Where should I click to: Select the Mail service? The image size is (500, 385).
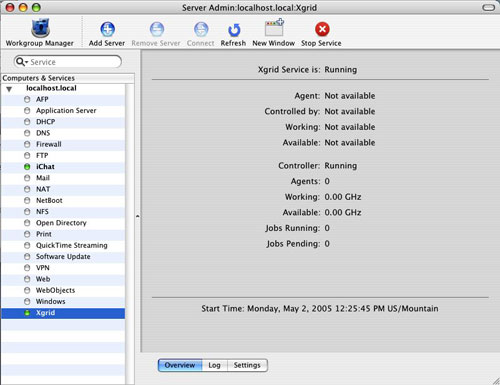click(x=63, y=178)
